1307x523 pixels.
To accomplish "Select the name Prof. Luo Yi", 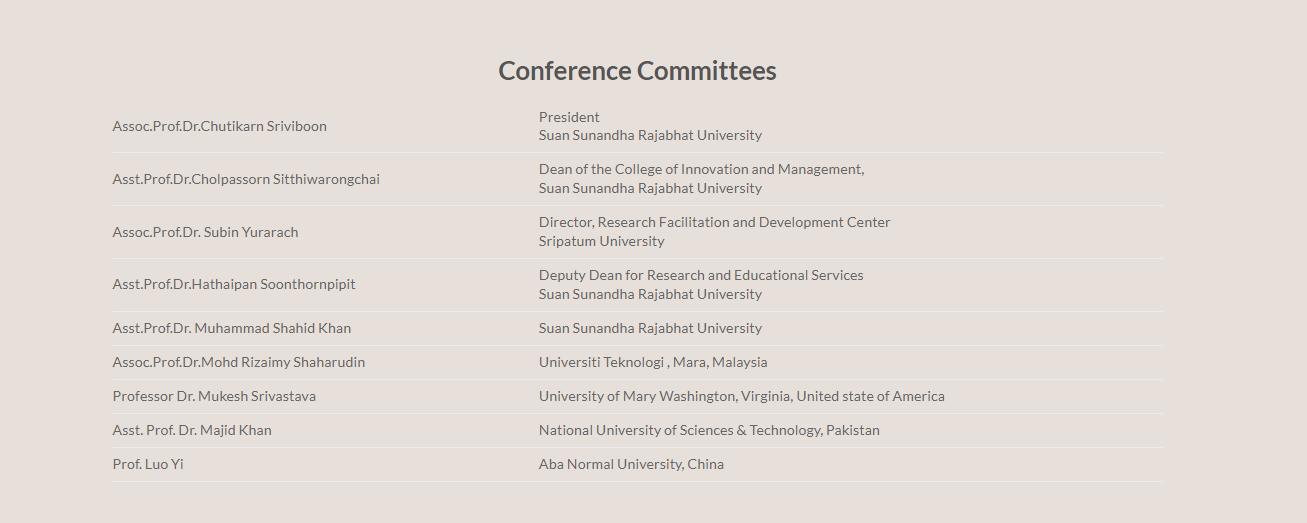I will 148,464.
